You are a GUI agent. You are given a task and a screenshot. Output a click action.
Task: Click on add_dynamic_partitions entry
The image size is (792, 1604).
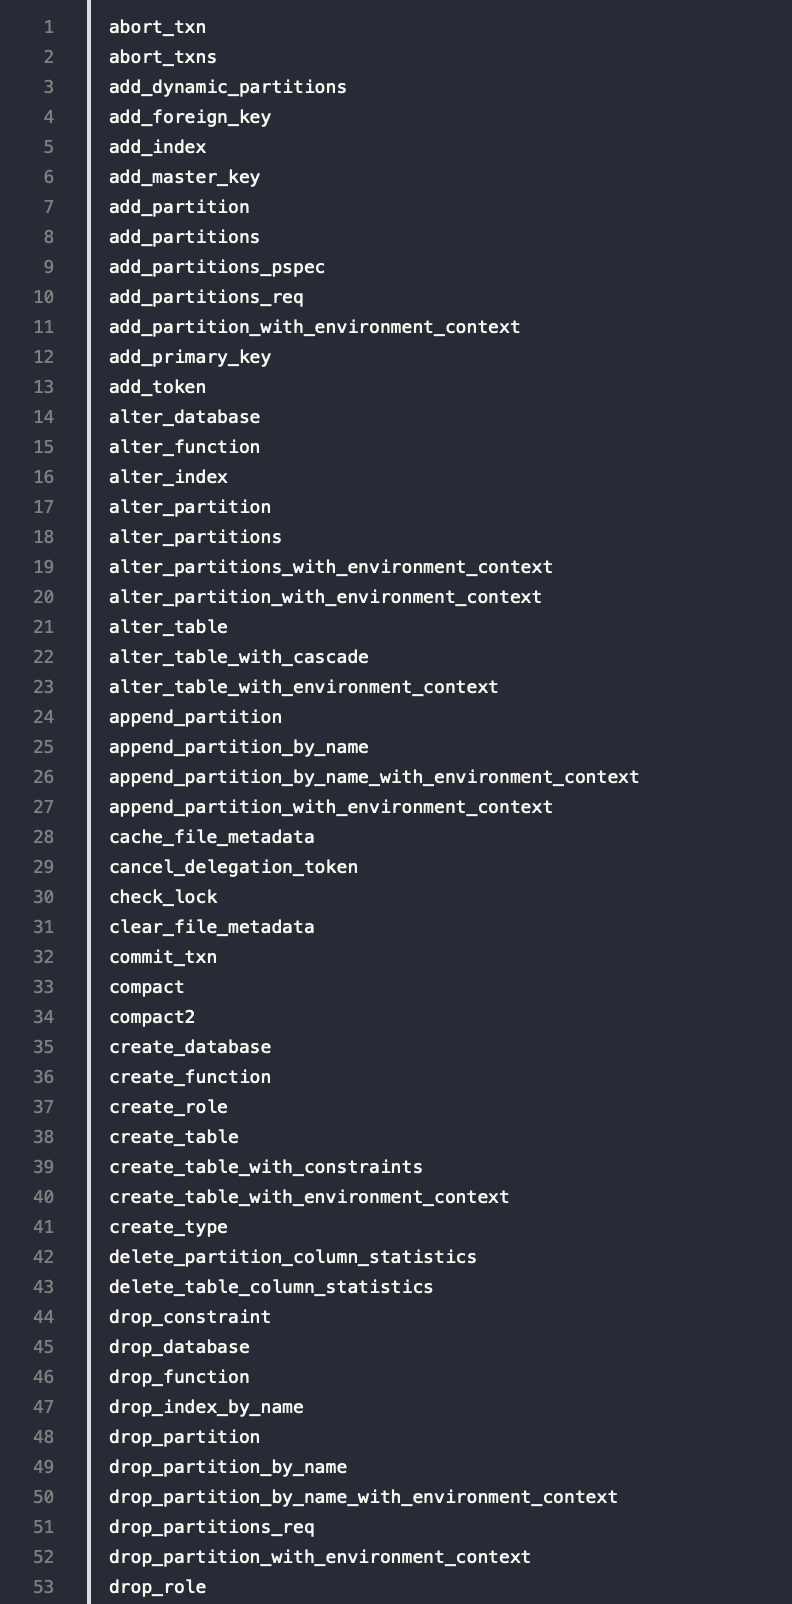228,87
